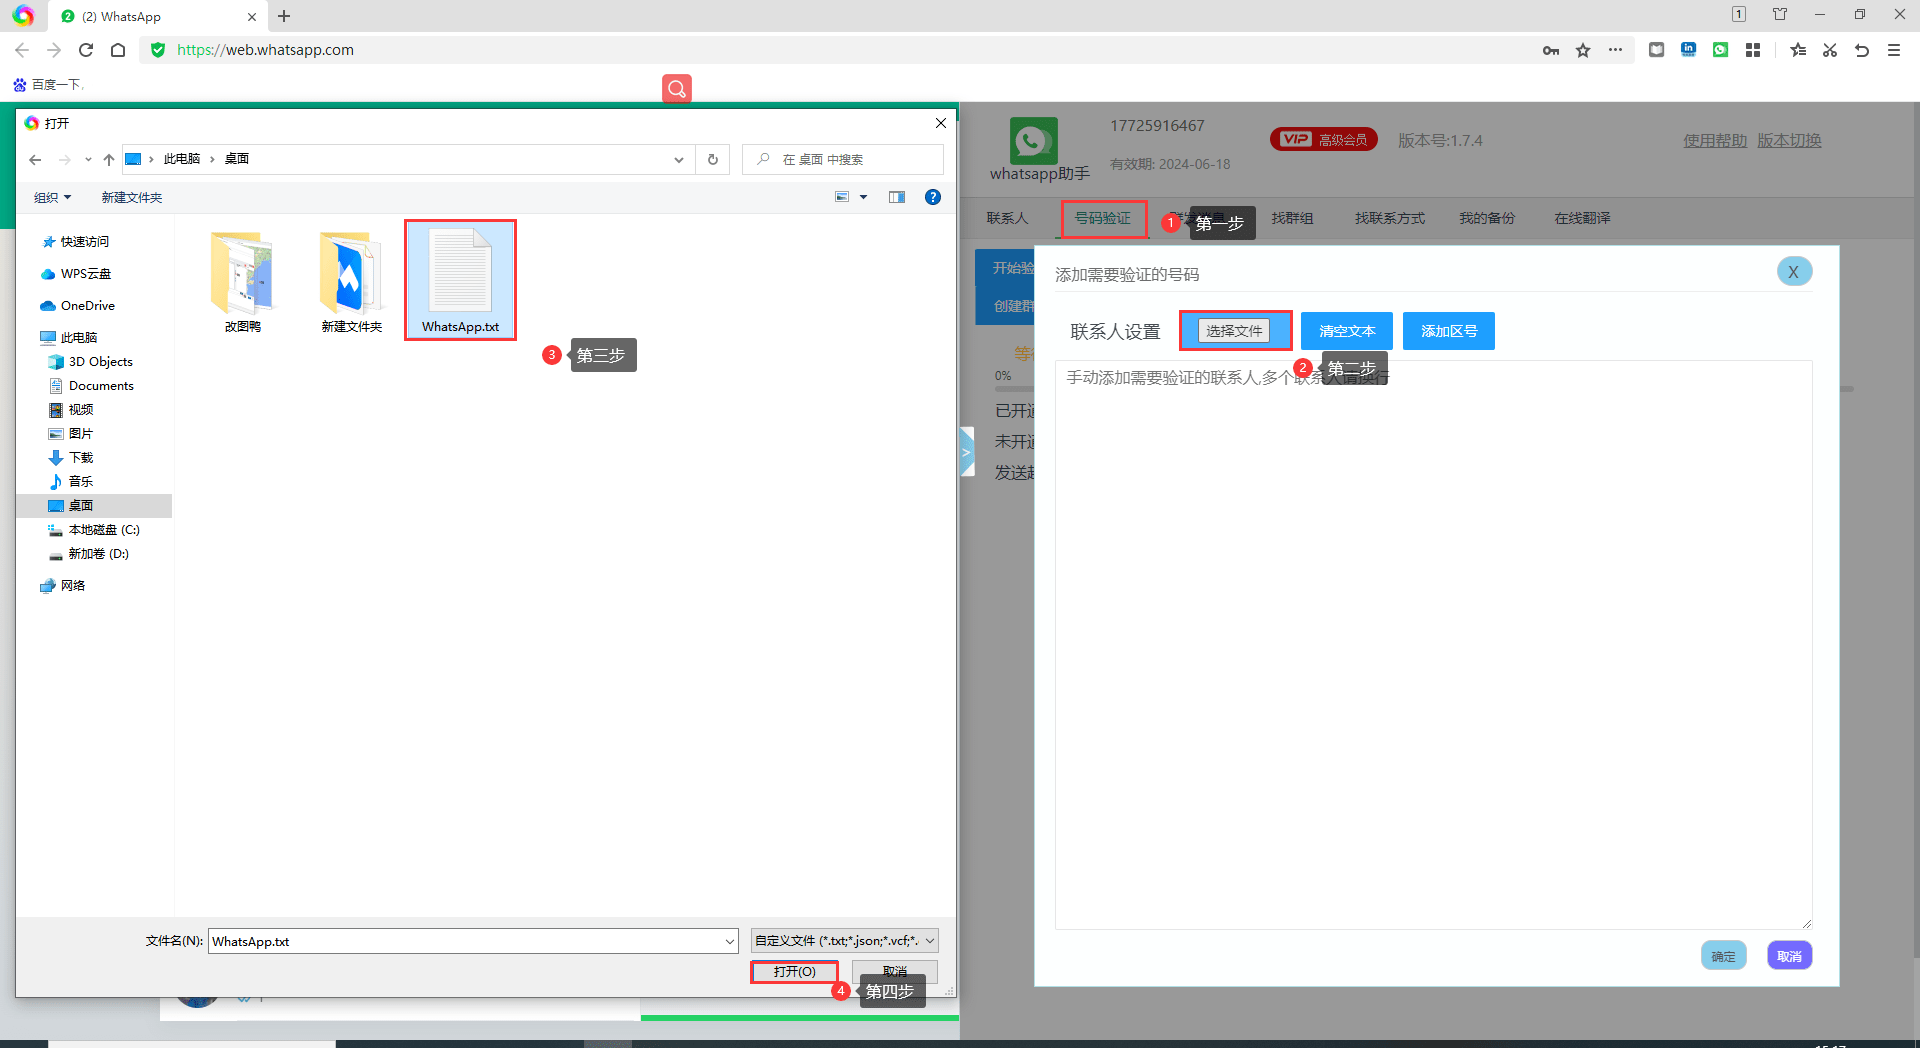The width and height of the screenshot is (1920, 1048).
Task: Open the file dialog help icon
Action: tap(933, 197)
